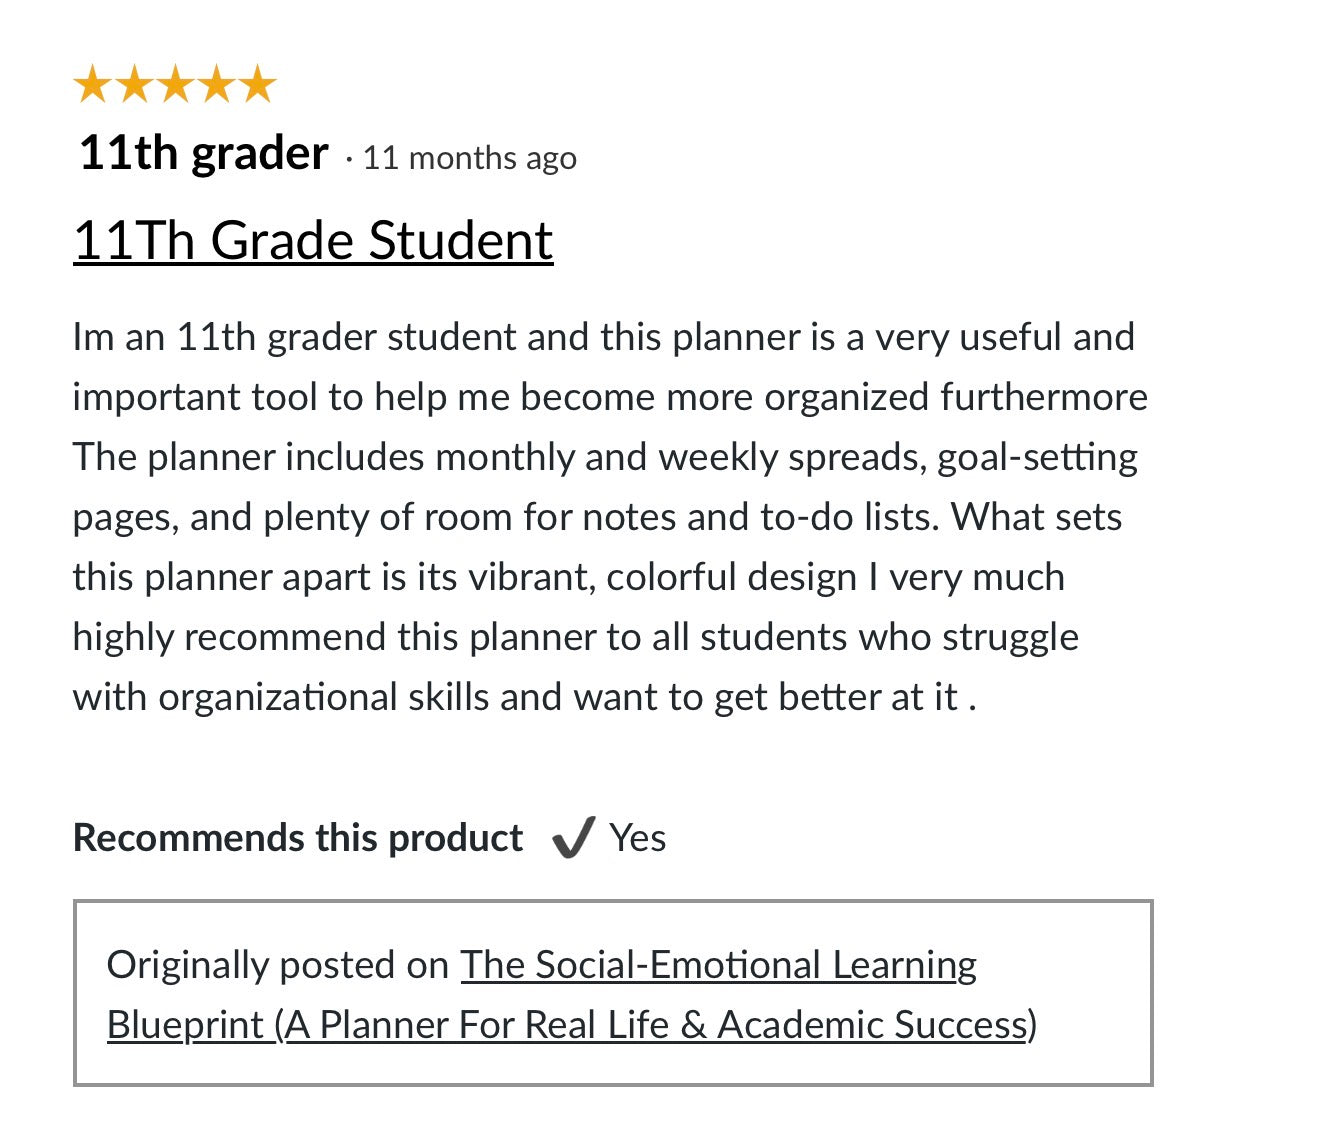Click the "Yes" recommendation text

click(638, 838)
